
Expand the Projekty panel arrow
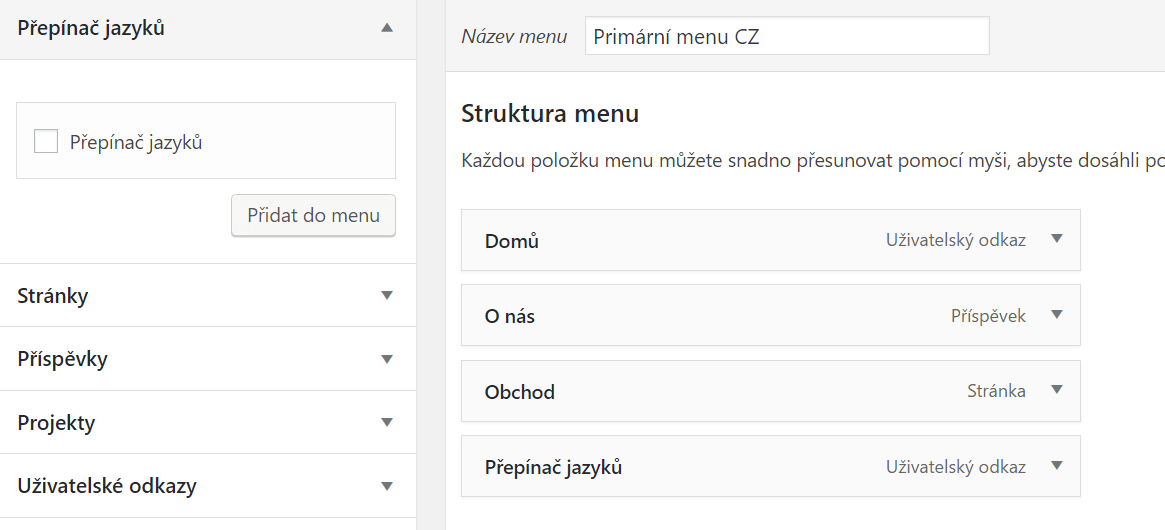386,422
